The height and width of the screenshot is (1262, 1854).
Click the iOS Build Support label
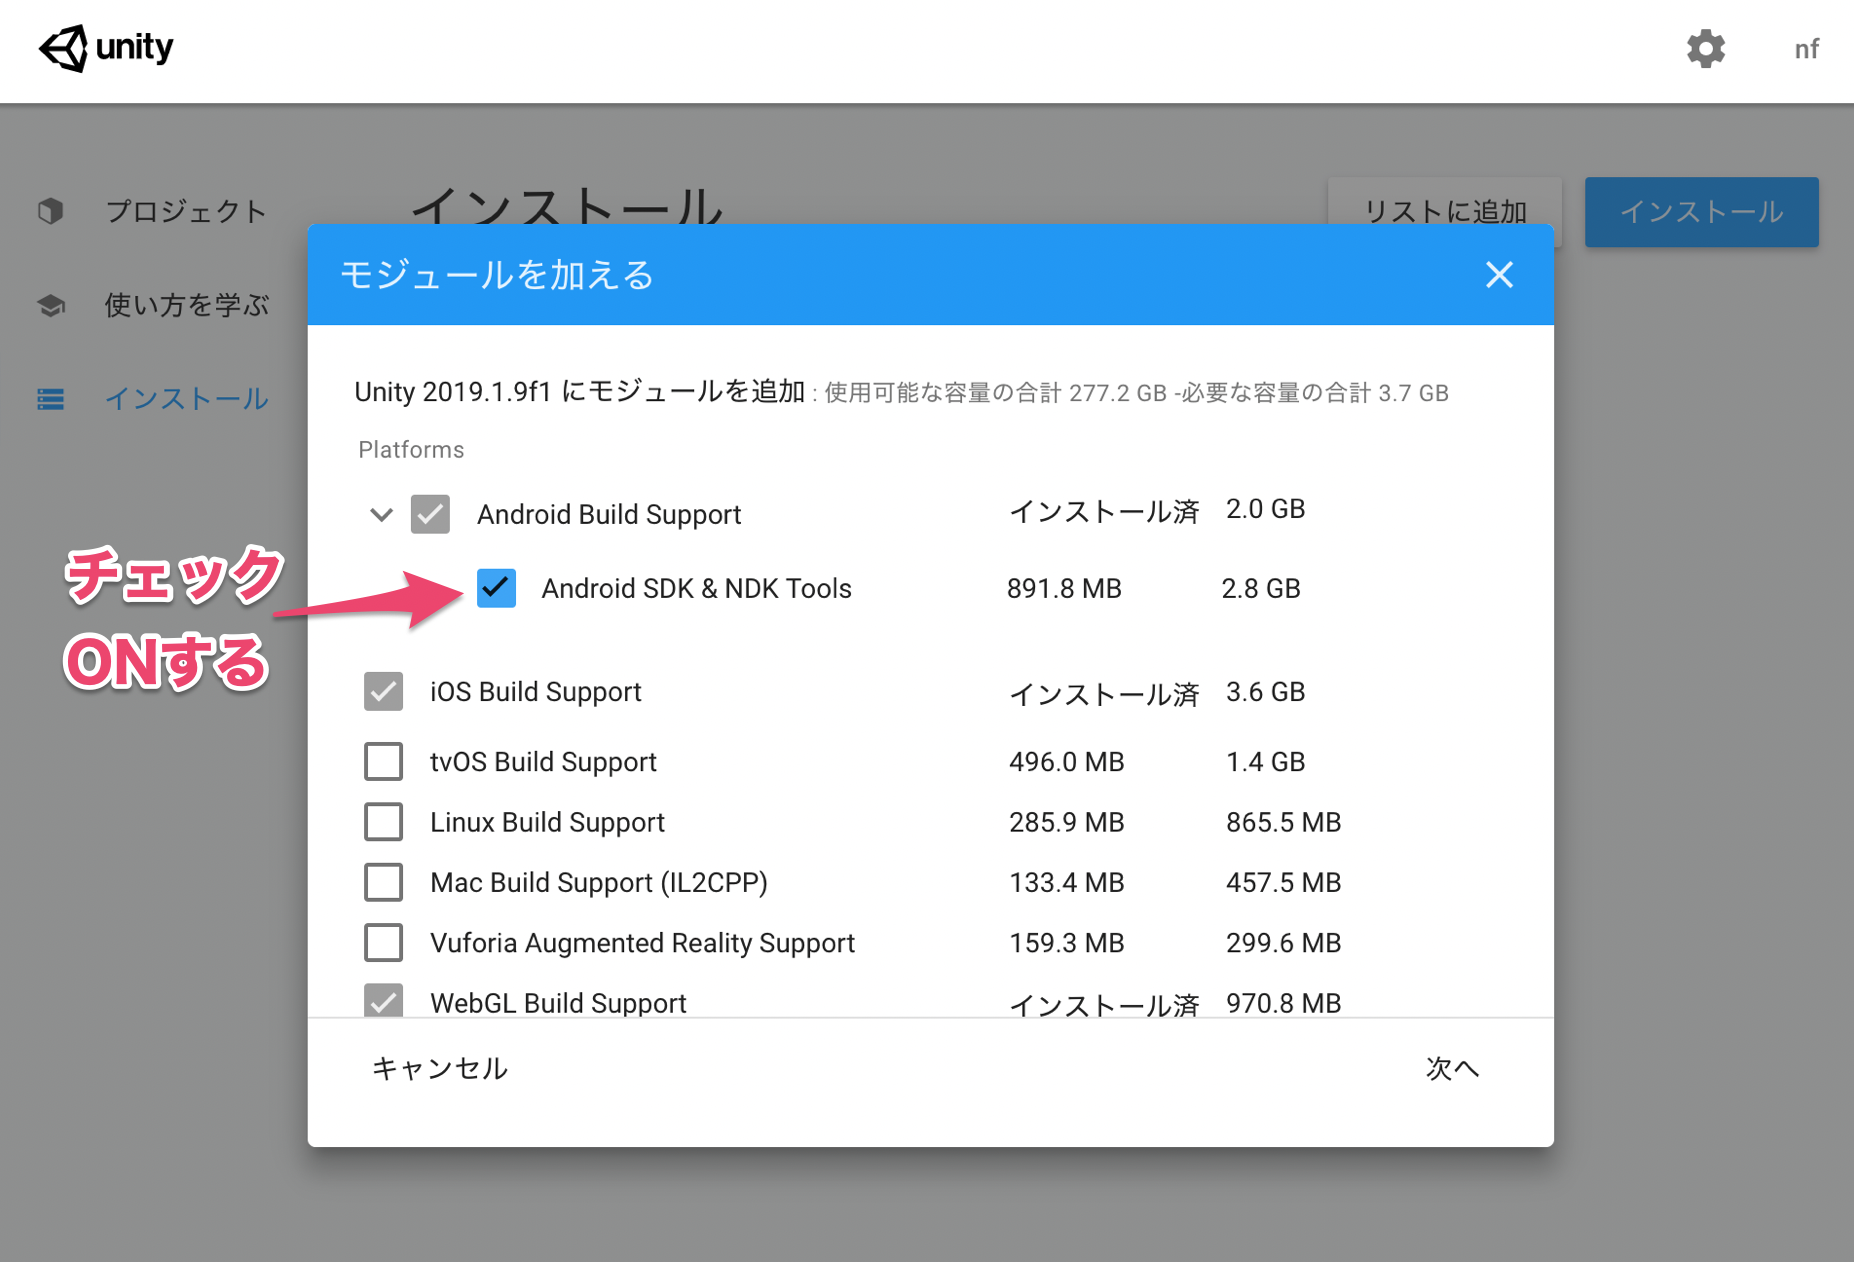(535, 692)
